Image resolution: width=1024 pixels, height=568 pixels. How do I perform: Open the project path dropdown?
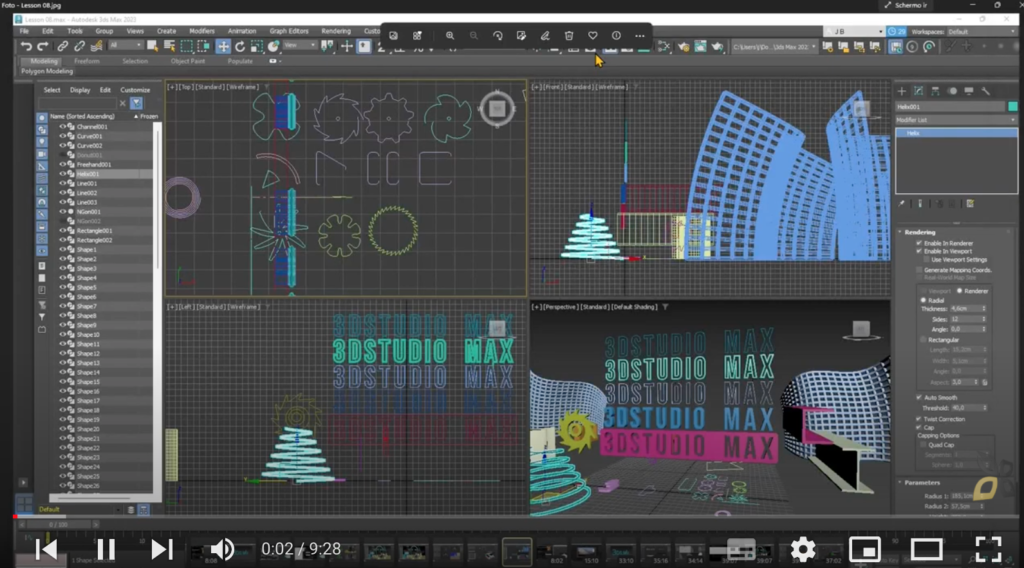774,47
